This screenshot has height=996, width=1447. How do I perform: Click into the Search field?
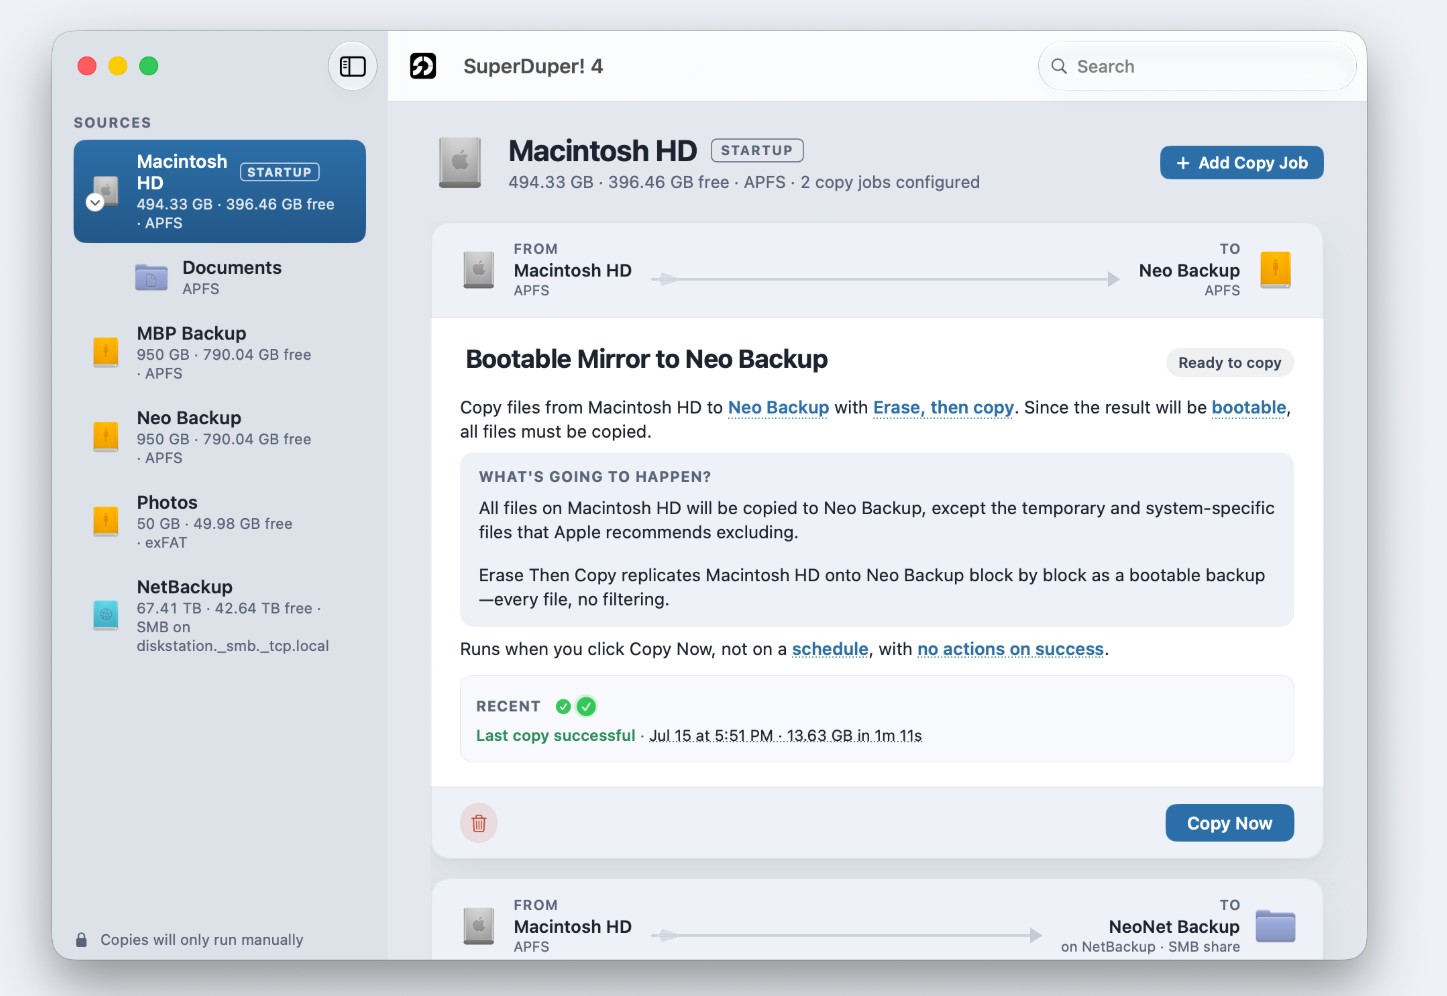click(1197, 66)
